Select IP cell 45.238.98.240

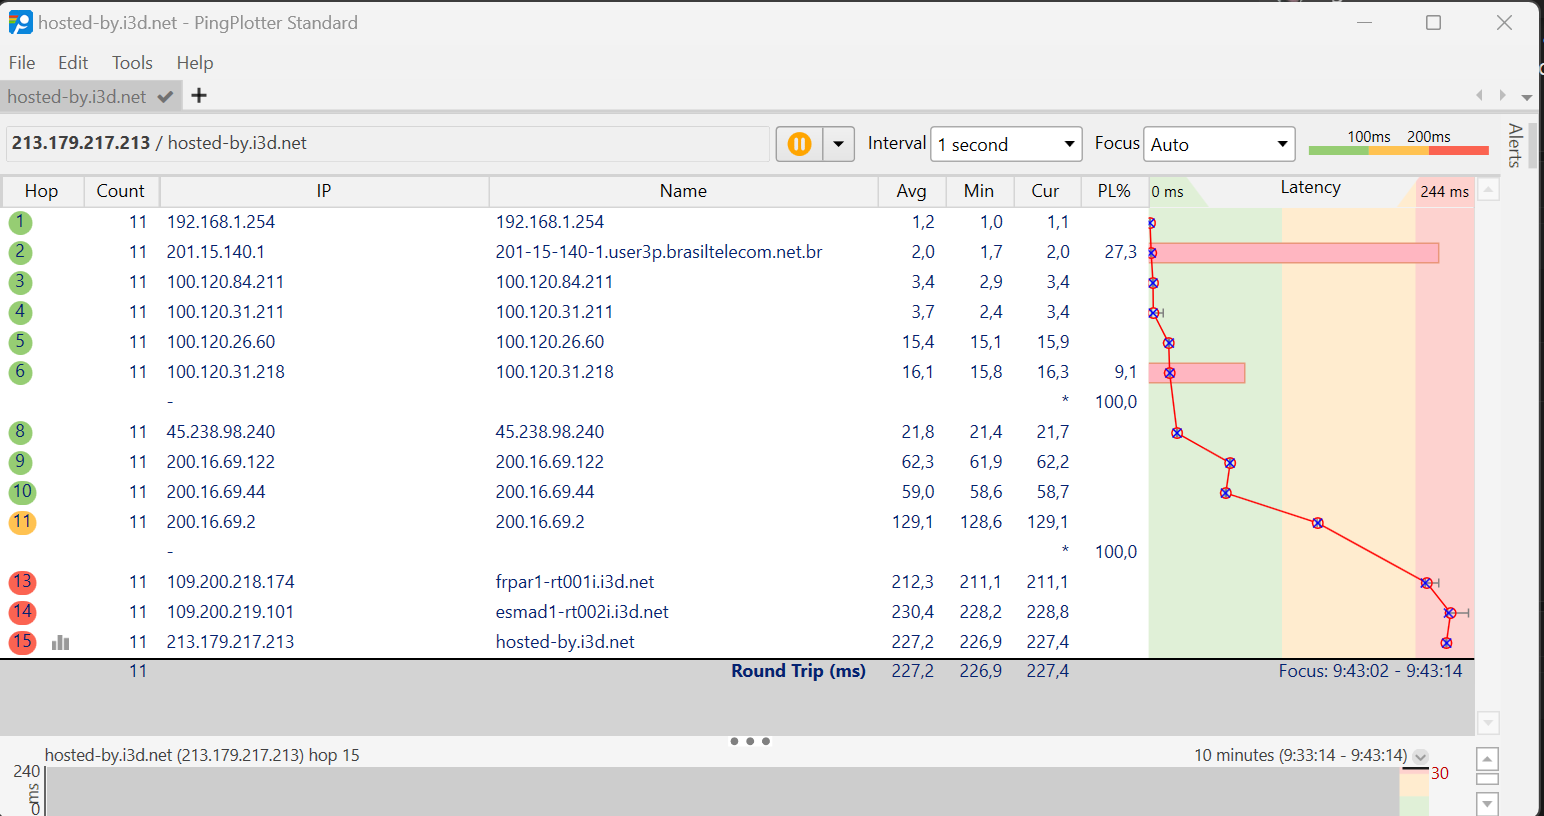pyautogui.click(x=221, y=432)
